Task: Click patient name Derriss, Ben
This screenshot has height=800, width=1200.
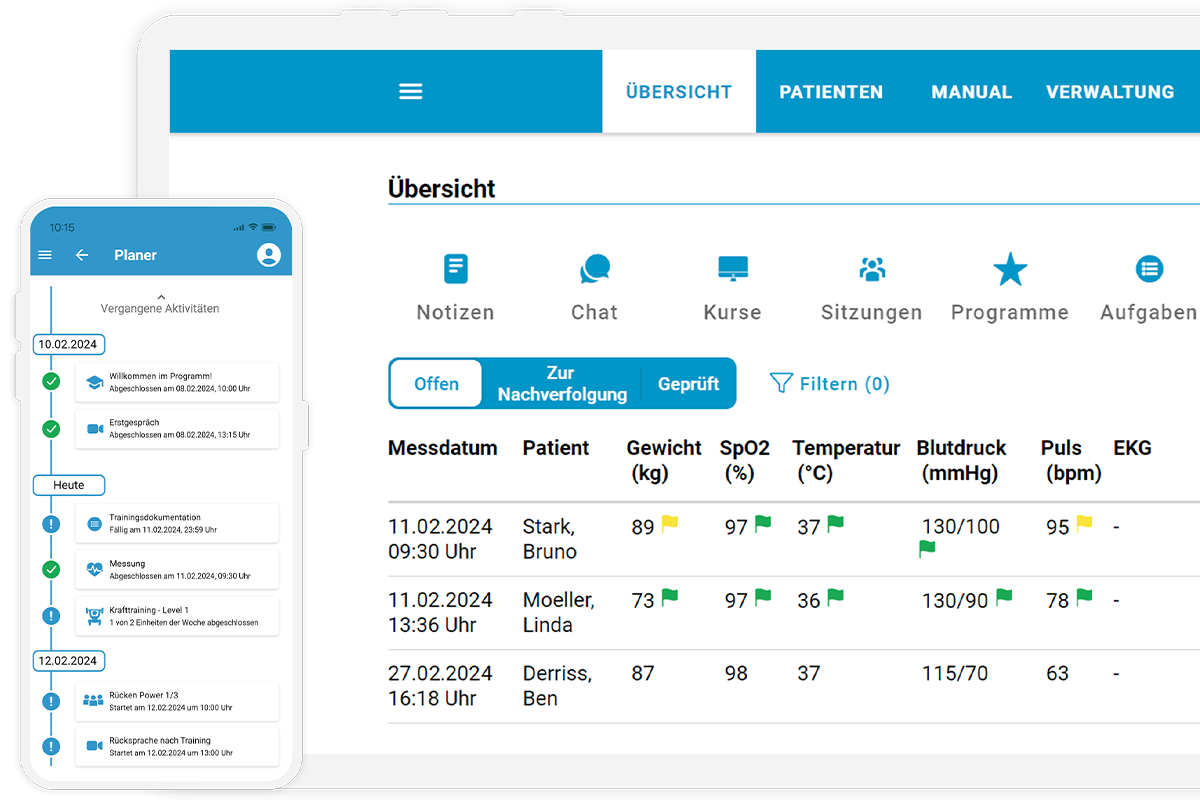Action: pyautogui.click(x=557, y=686)
